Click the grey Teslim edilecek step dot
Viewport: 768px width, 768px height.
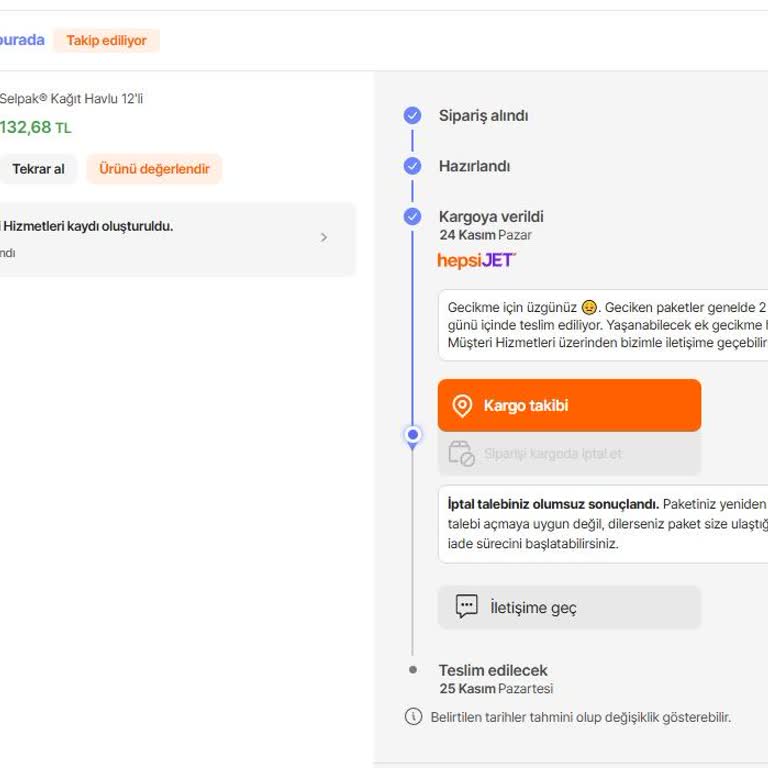click(x=413, y=670)
